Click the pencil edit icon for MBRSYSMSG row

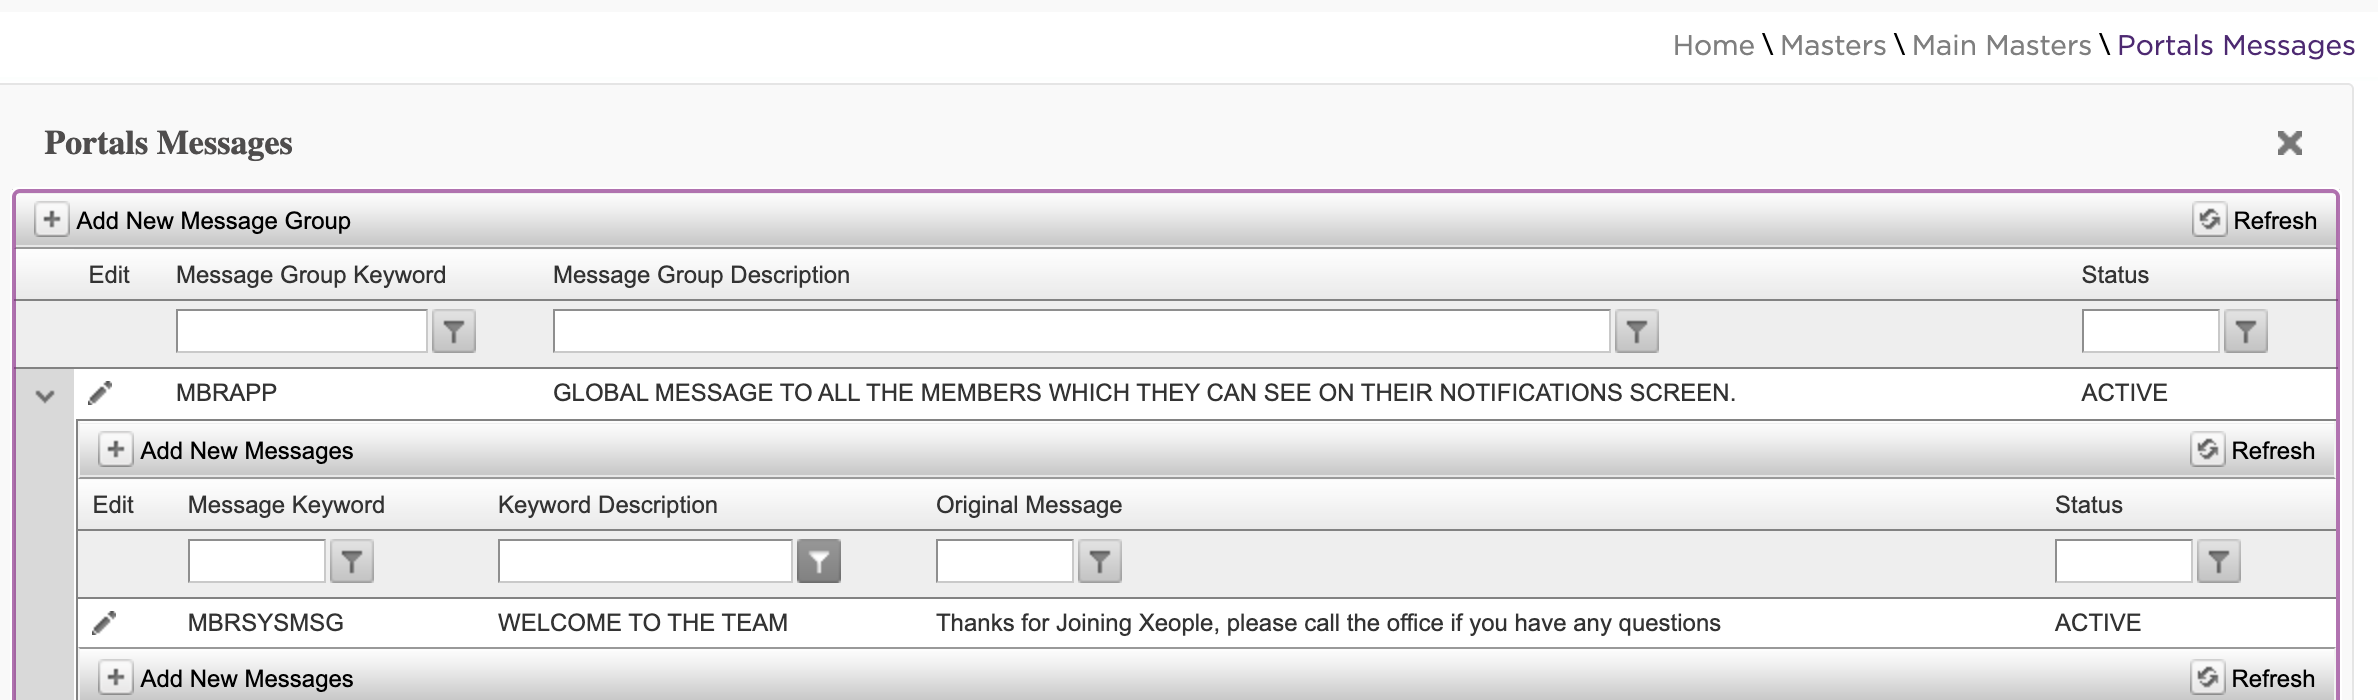(104, 623)
